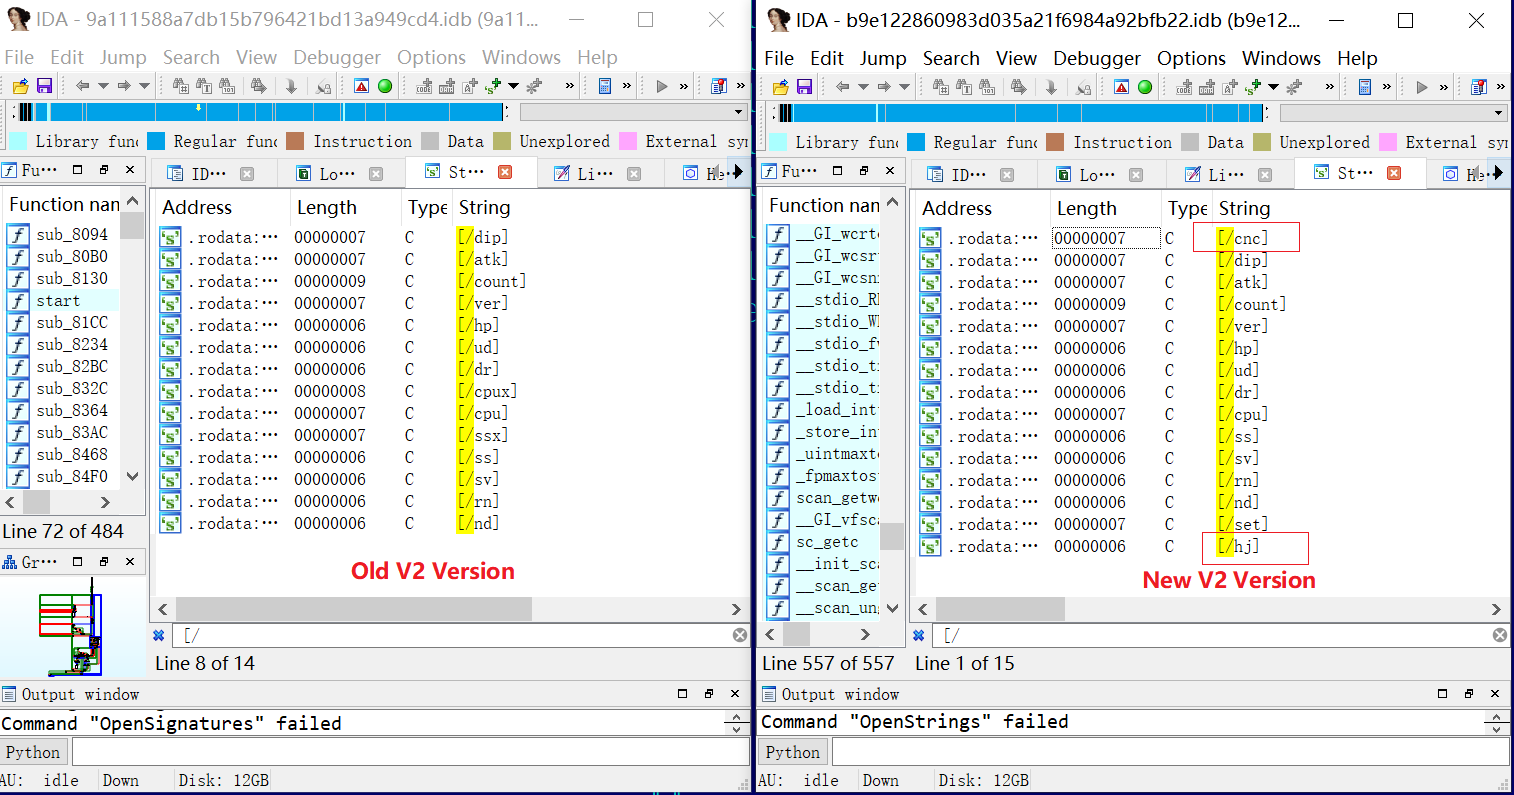
Task: Save the database in the right IDA window
Action: 804,87
